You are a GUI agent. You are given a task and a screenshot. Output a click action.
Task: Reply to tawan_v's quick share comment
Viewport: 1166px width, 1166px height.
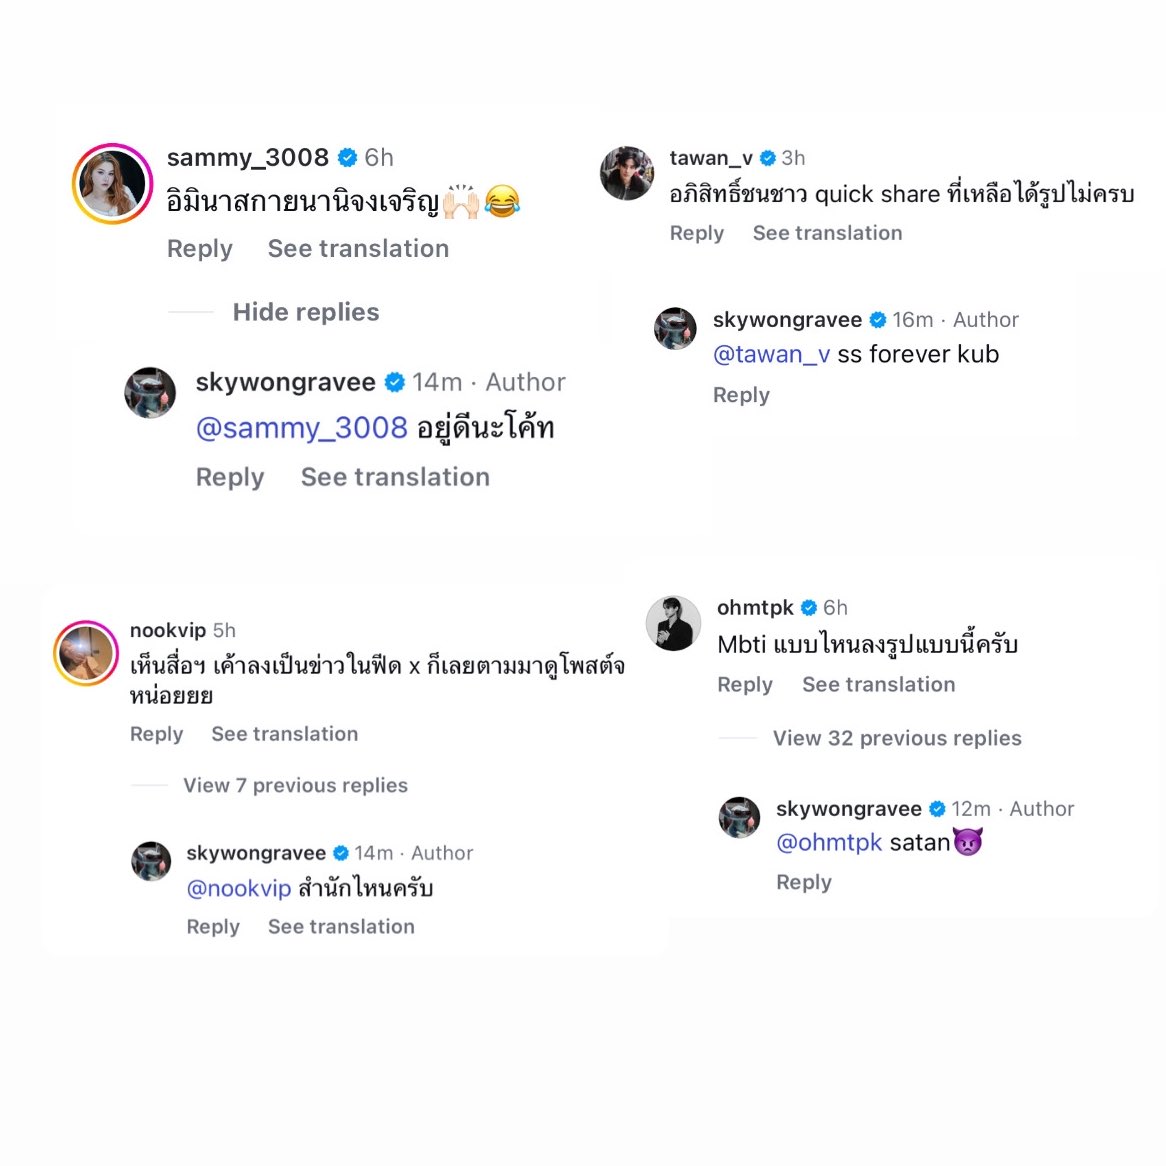click(x=697, y=233)
